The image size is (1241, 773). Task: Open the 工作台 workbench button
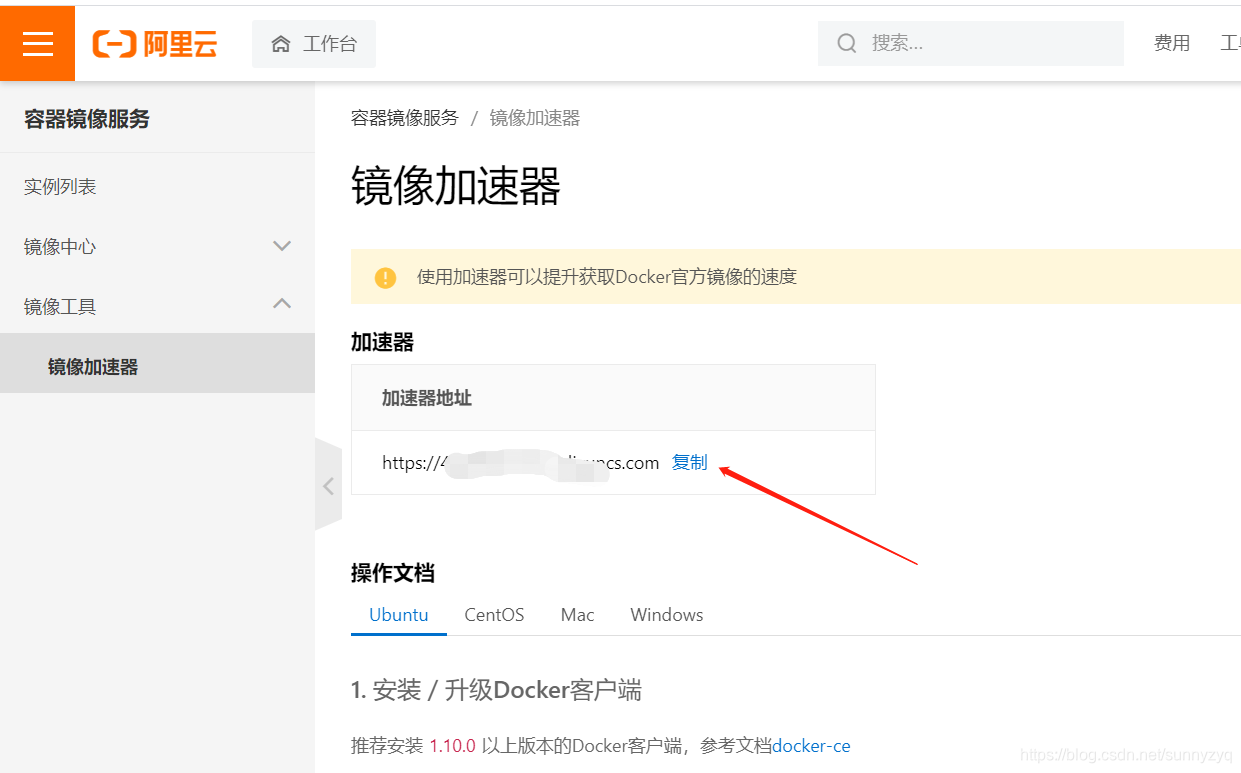(x=314, y=44)
